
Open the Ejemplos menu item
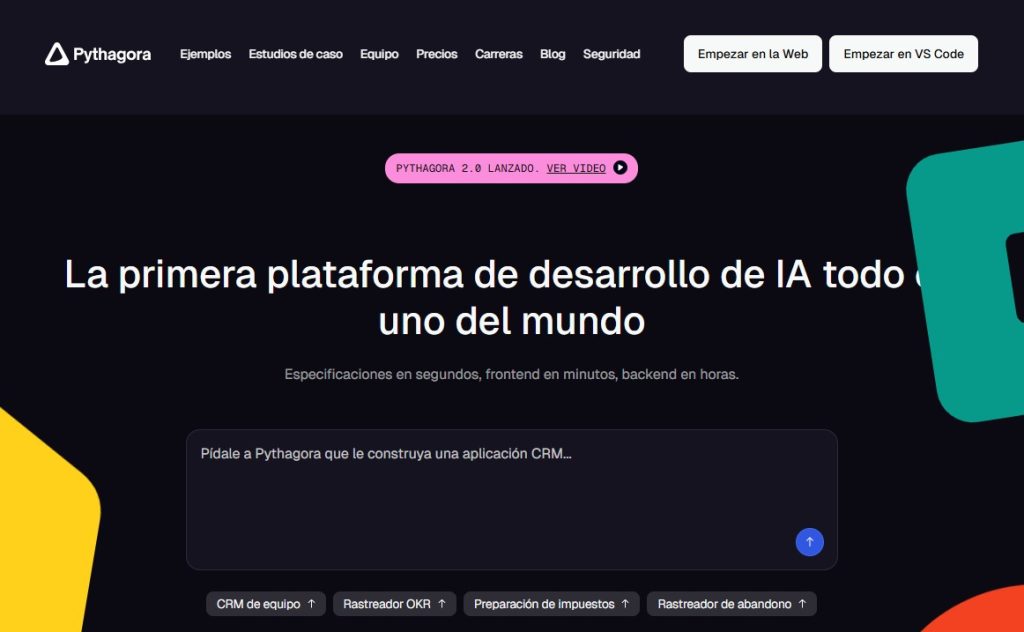point(205,54)
